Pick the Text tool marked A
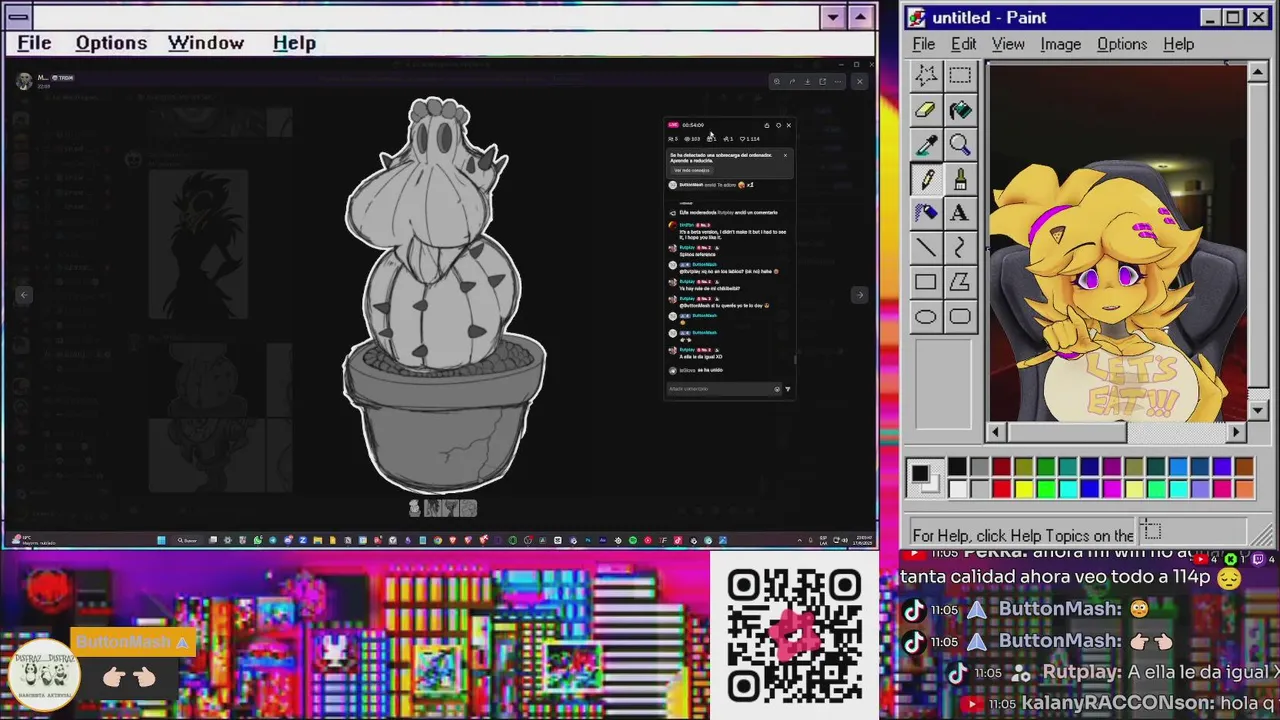 (960, 213)
